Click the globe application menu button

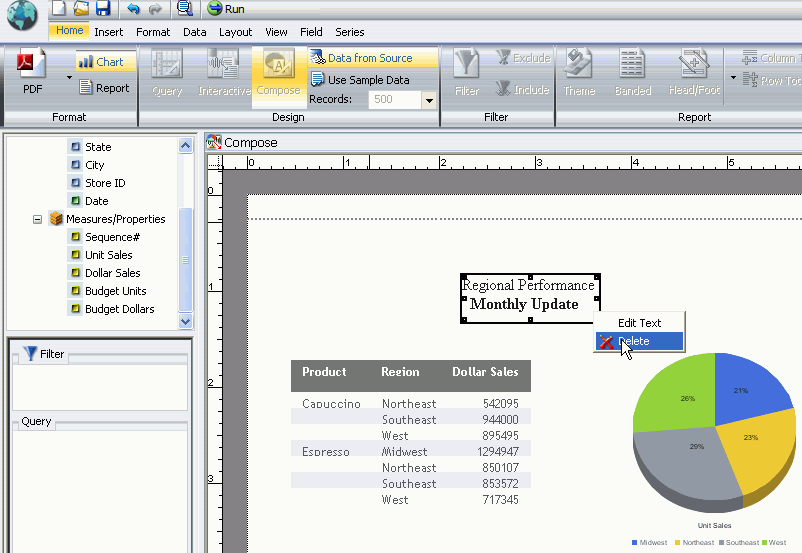(x=21, y=14)
